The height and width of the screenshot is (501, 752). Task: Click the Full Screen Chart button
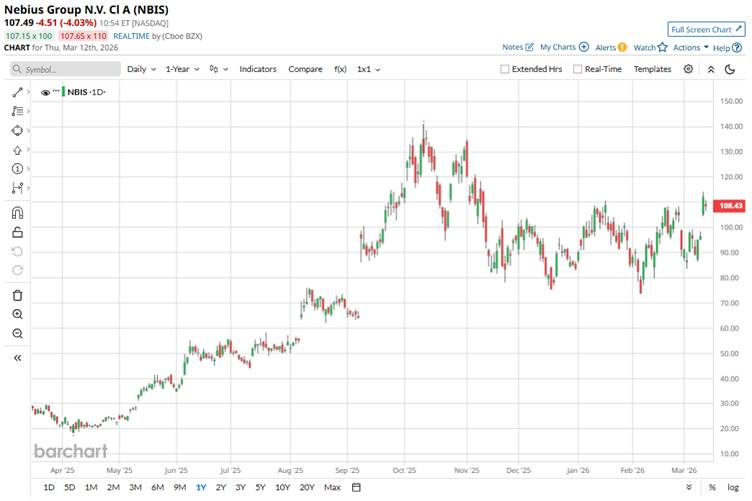[x=706, y=29]
